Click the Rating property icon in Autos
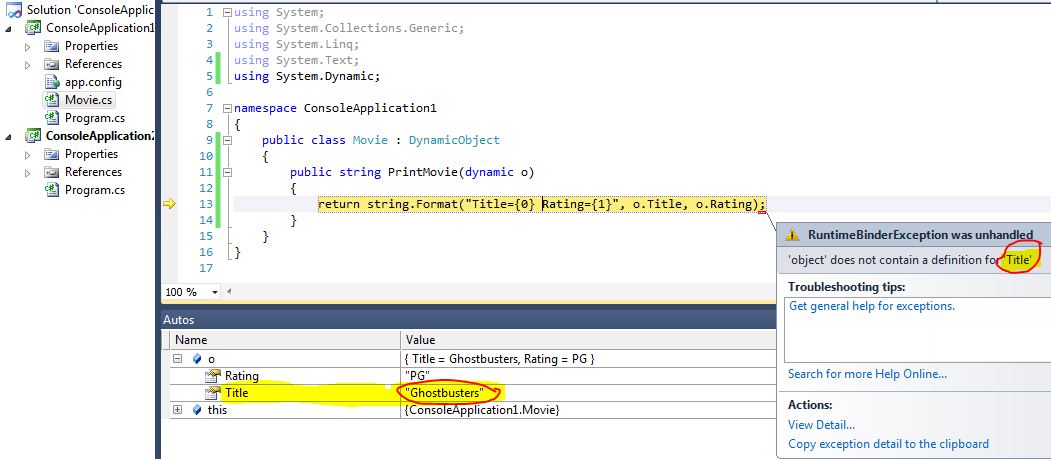This screenshot has width=1051, height=459. tap(212, 376)
